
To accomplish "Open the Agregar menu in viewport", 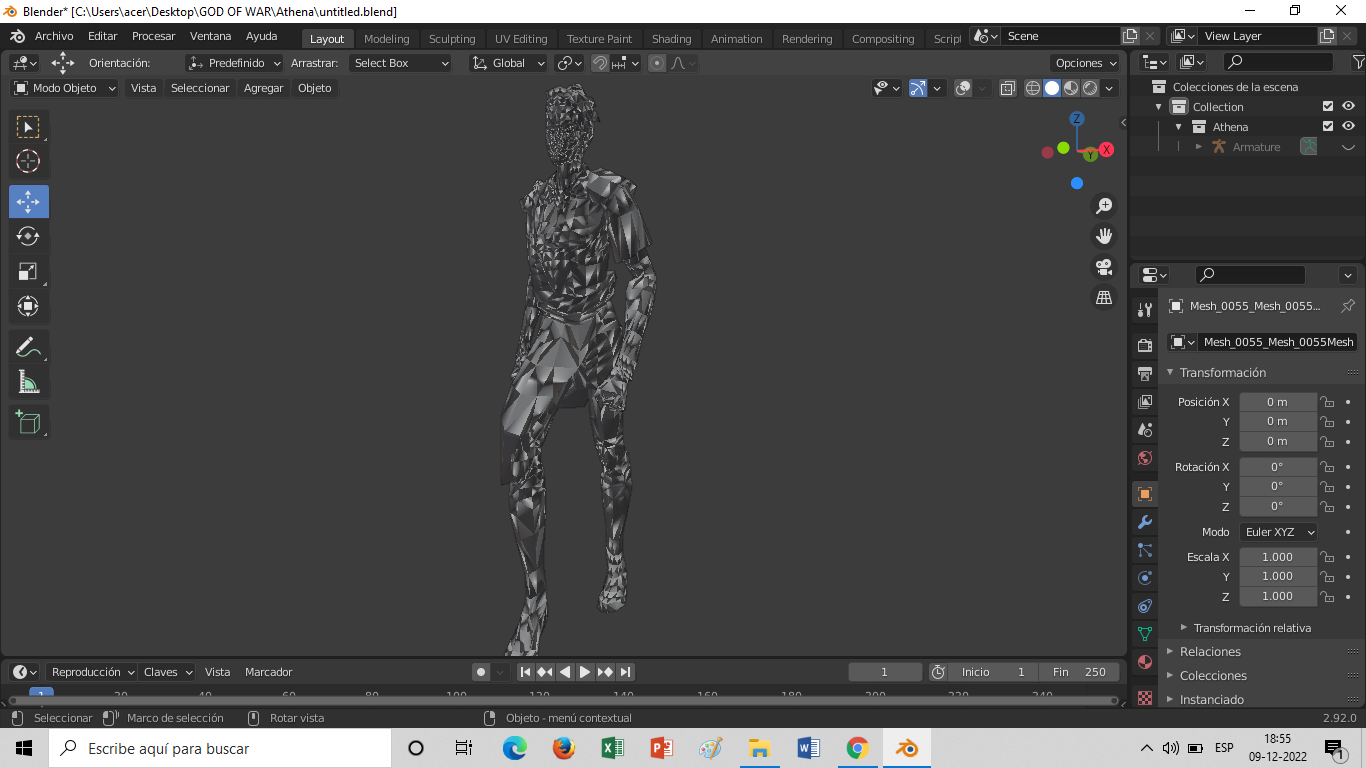I will click(263, 88).
